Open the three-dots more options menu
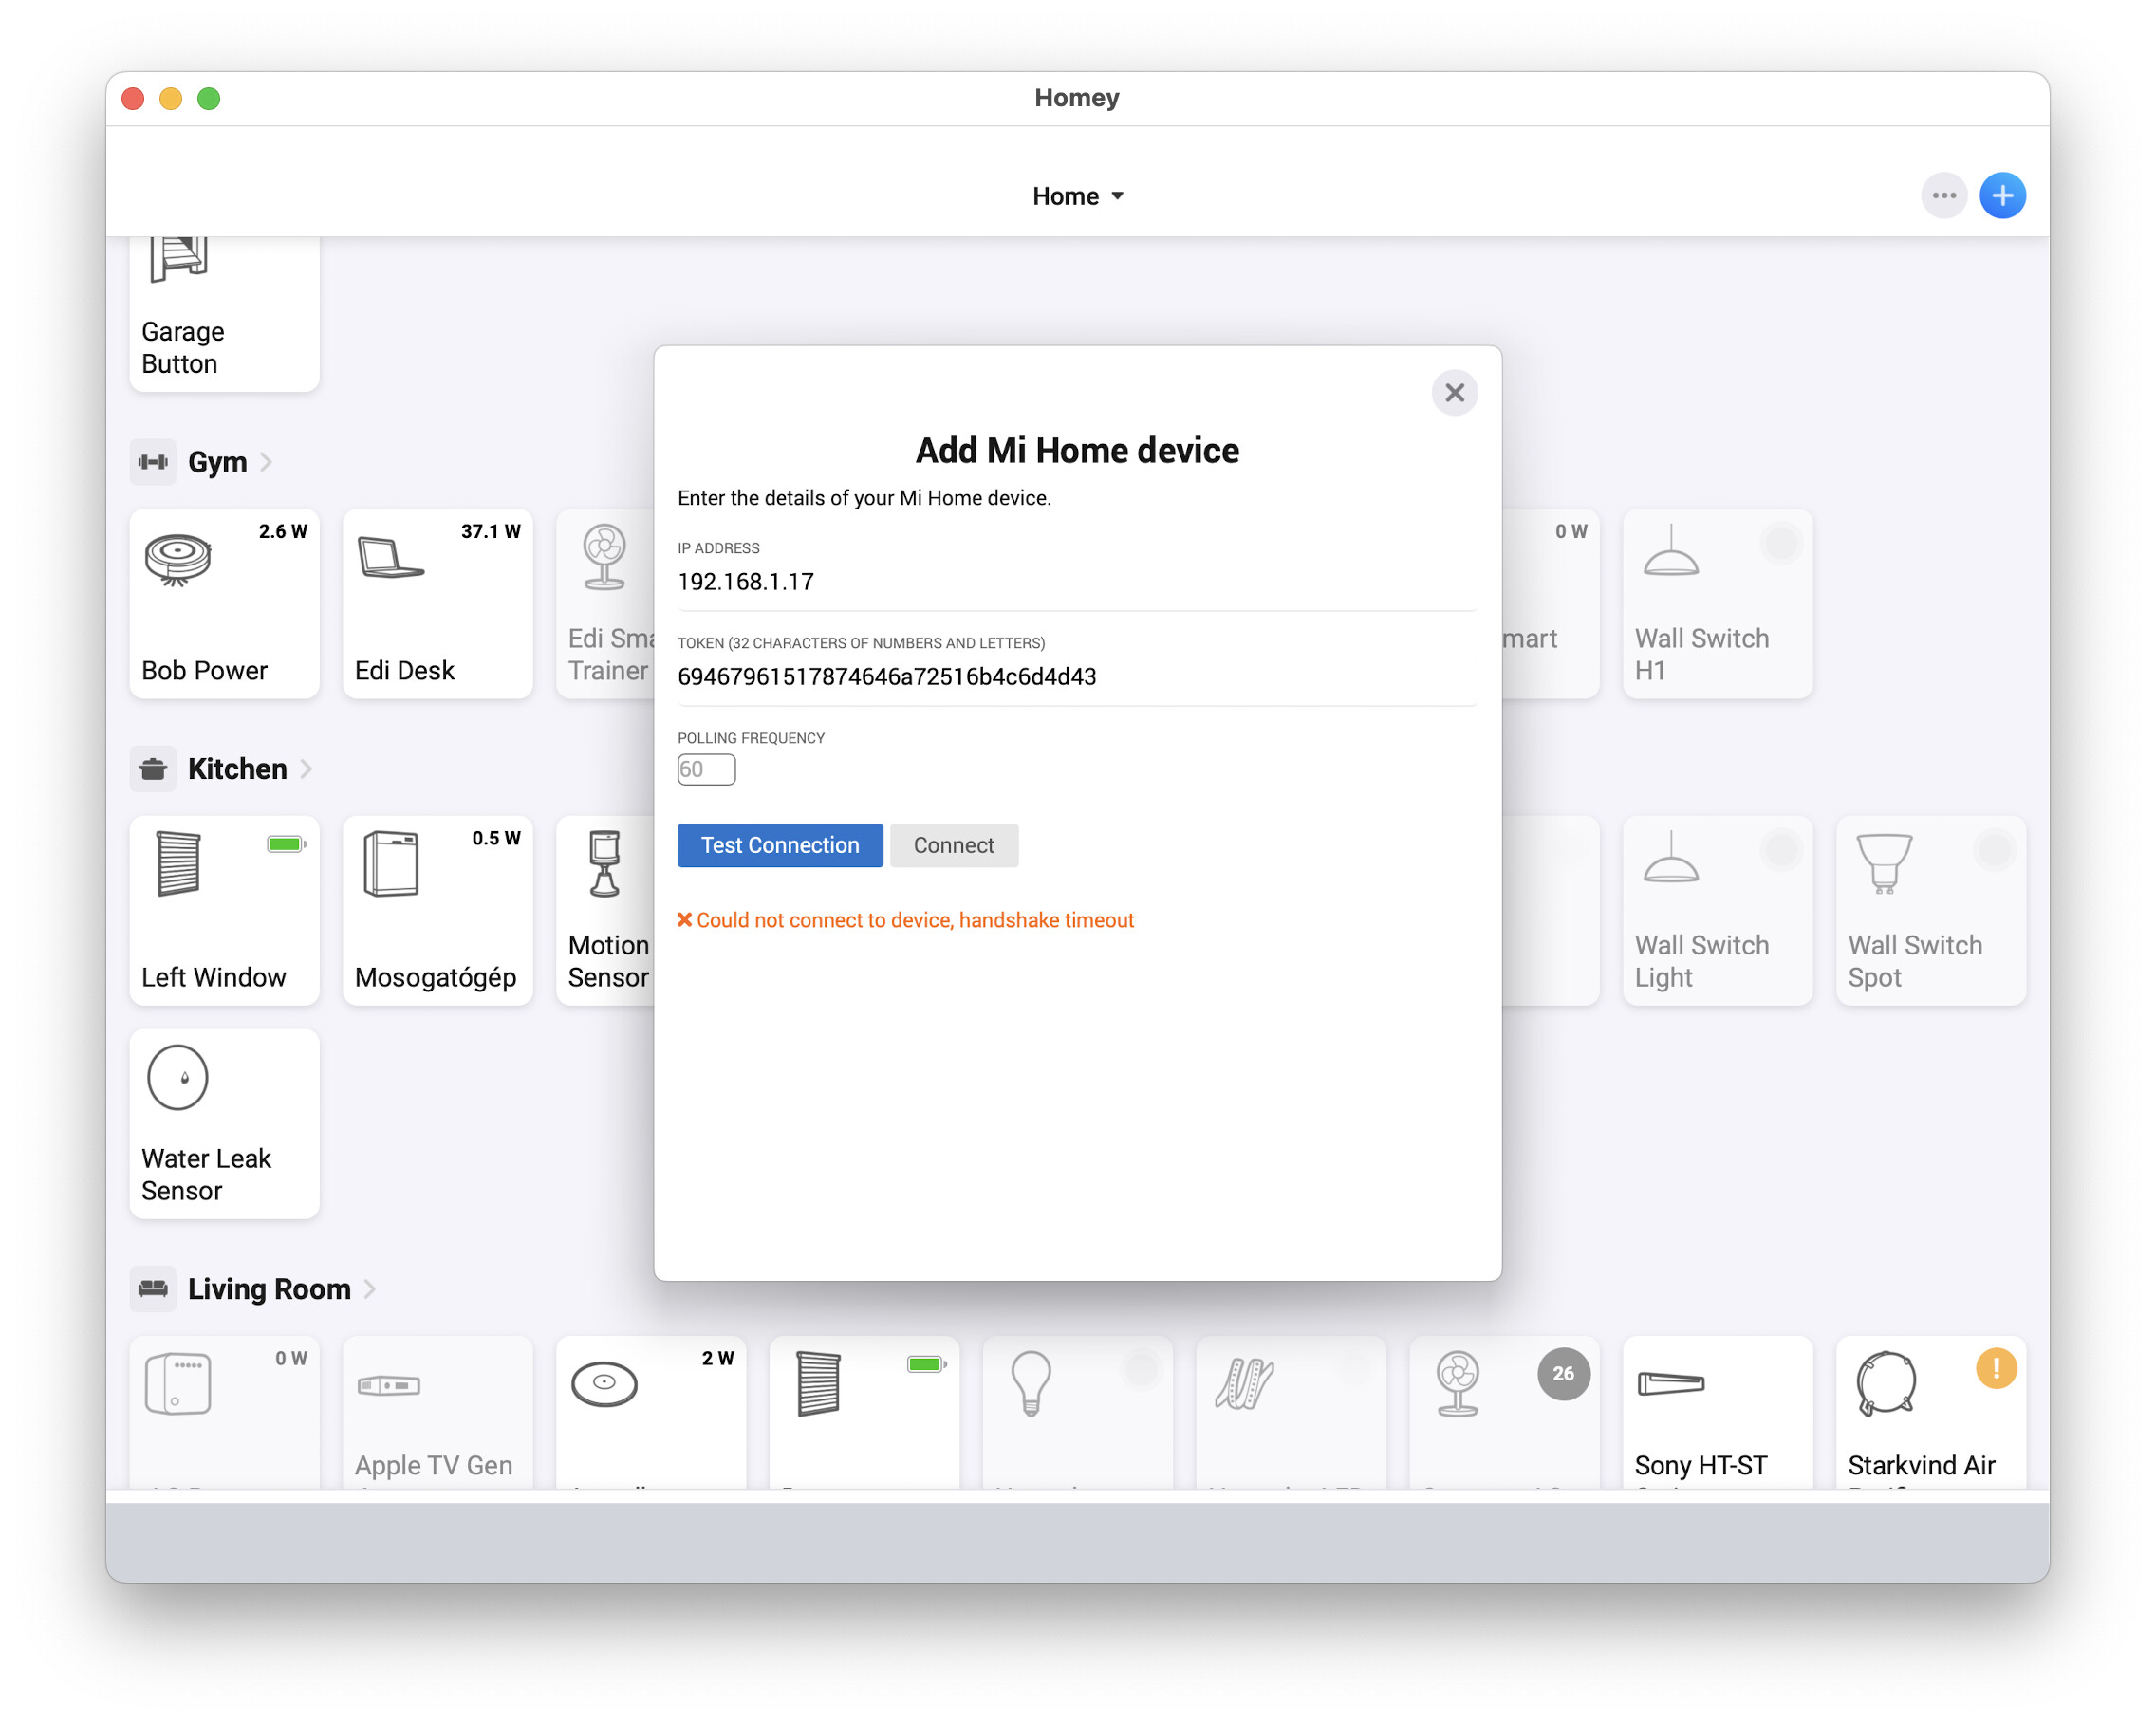The height and width of the screenshot is (1723, 2156). pos(1943,195)
